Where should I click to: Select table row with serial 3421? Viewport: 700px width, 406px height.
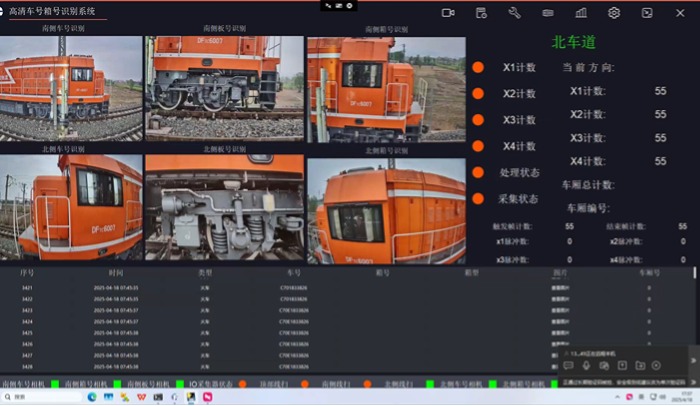tap(27, 287)
